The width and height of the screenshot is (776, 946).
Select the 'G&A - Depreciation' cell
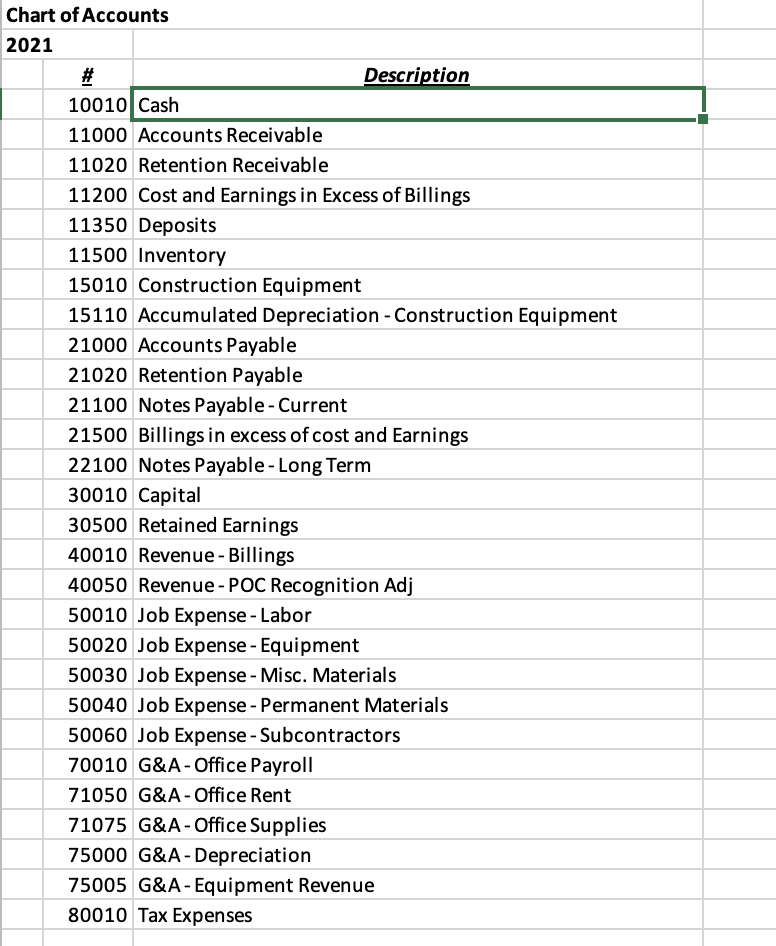coord(418,855)
